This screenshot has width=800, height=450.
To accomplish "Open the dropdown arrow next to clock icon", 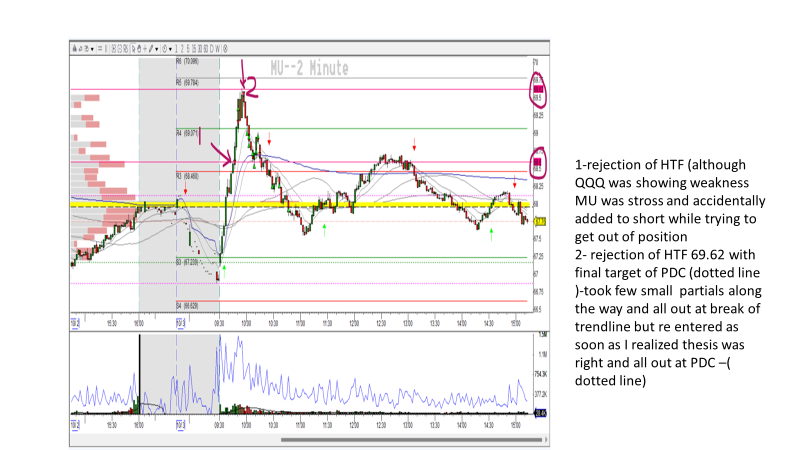I will click(x=170, y=49).
